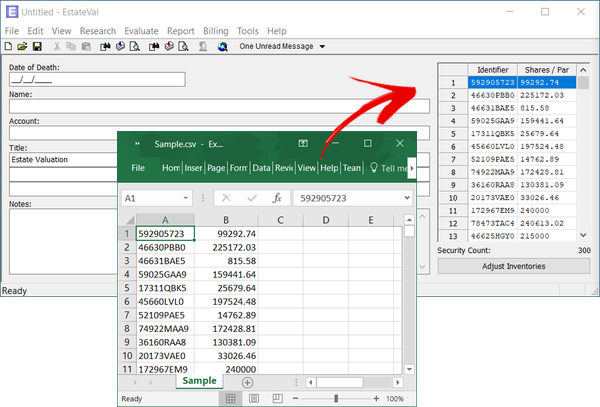Click the Insert Function fx icon
The width and height of the screenshot is (600, 407).
[x=277, y=198]
